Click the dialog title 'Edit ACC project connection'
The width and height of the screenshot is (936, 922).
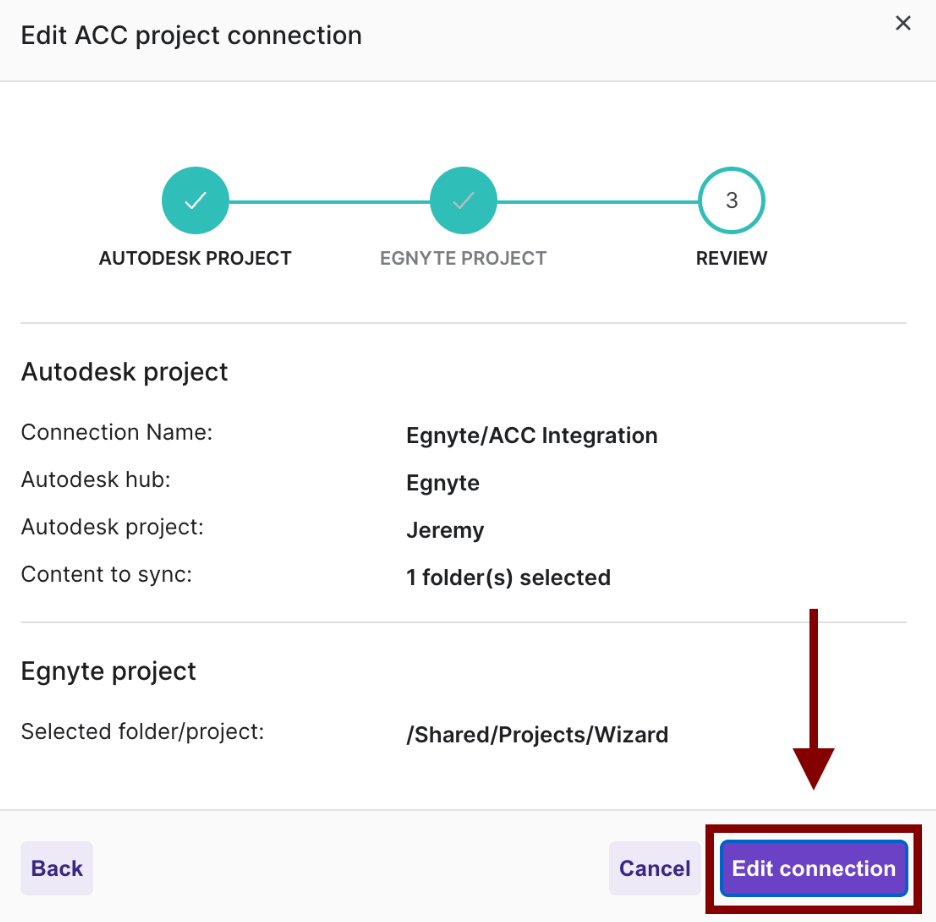[x=191, y=36]
